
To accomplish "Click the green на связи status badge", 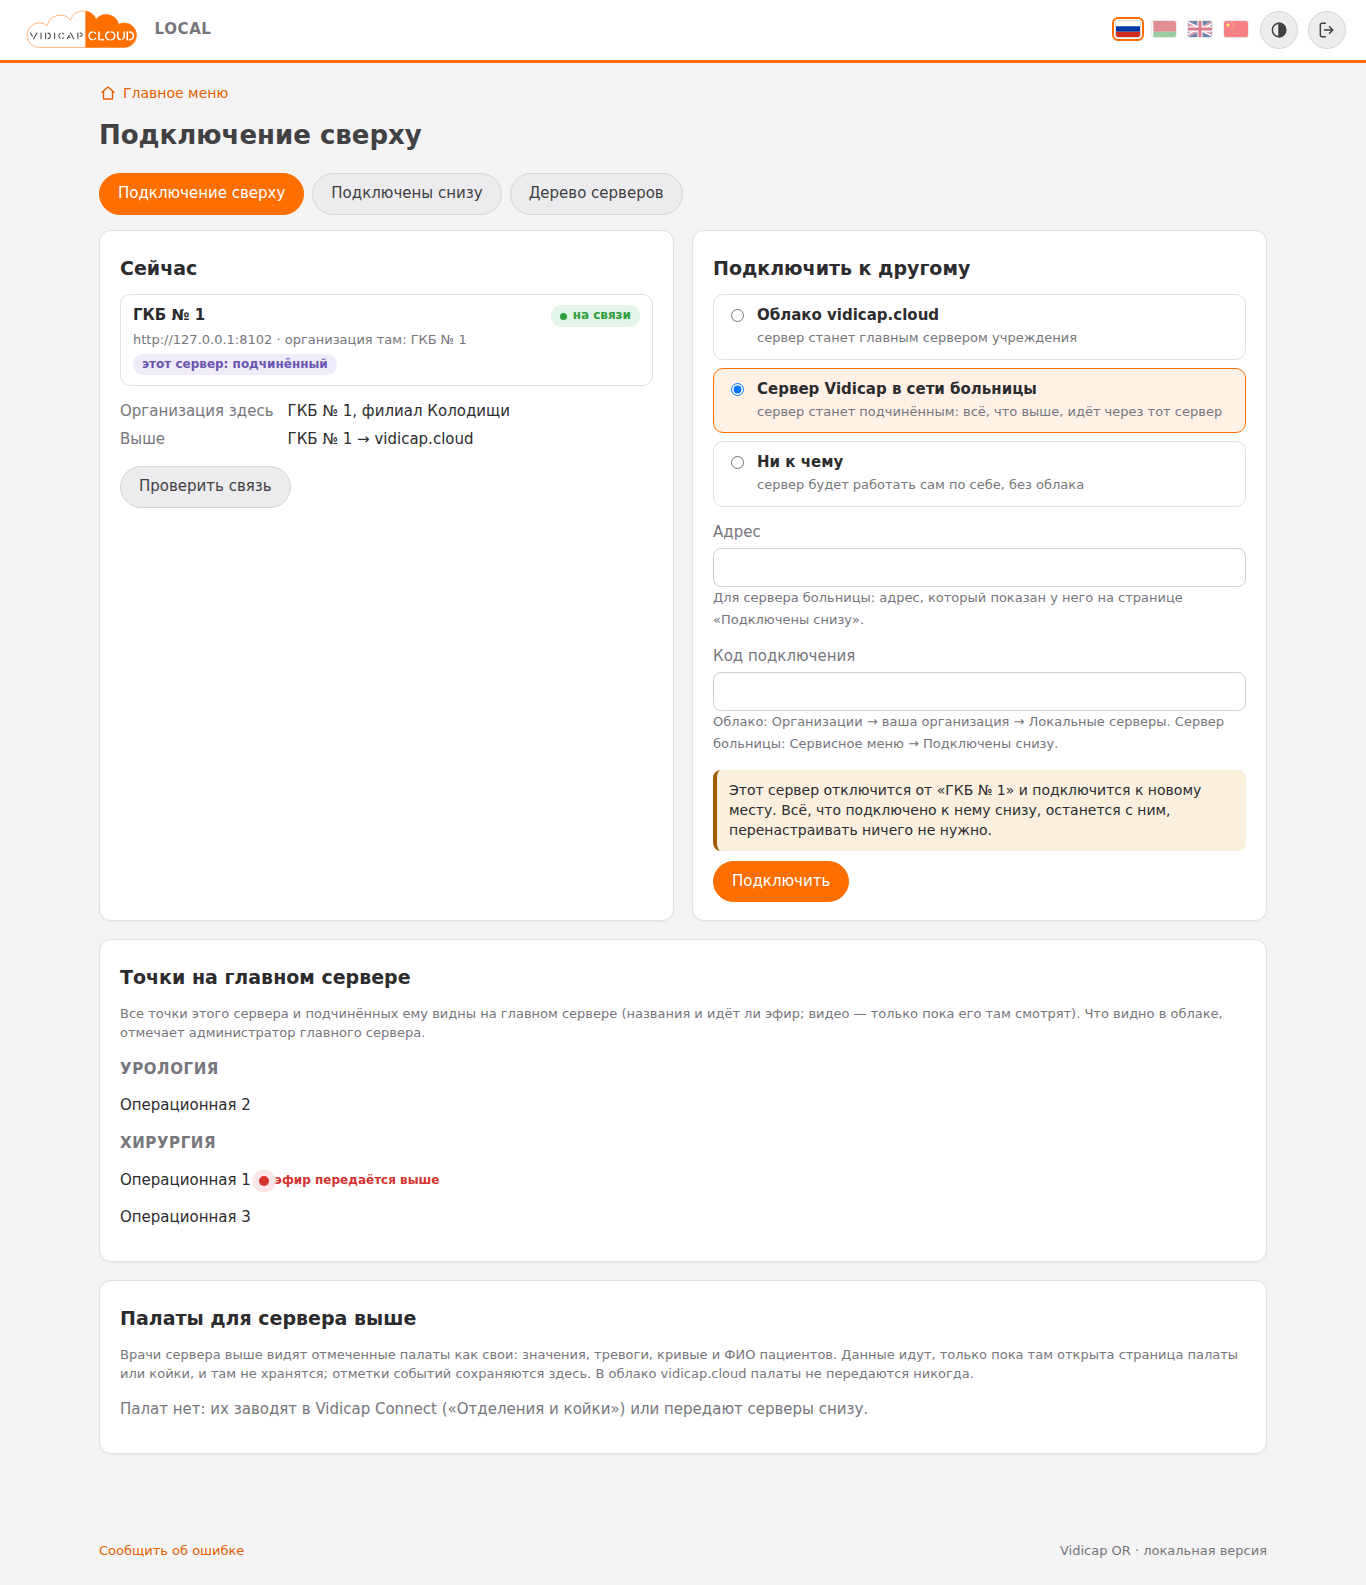I will [595, 316].
